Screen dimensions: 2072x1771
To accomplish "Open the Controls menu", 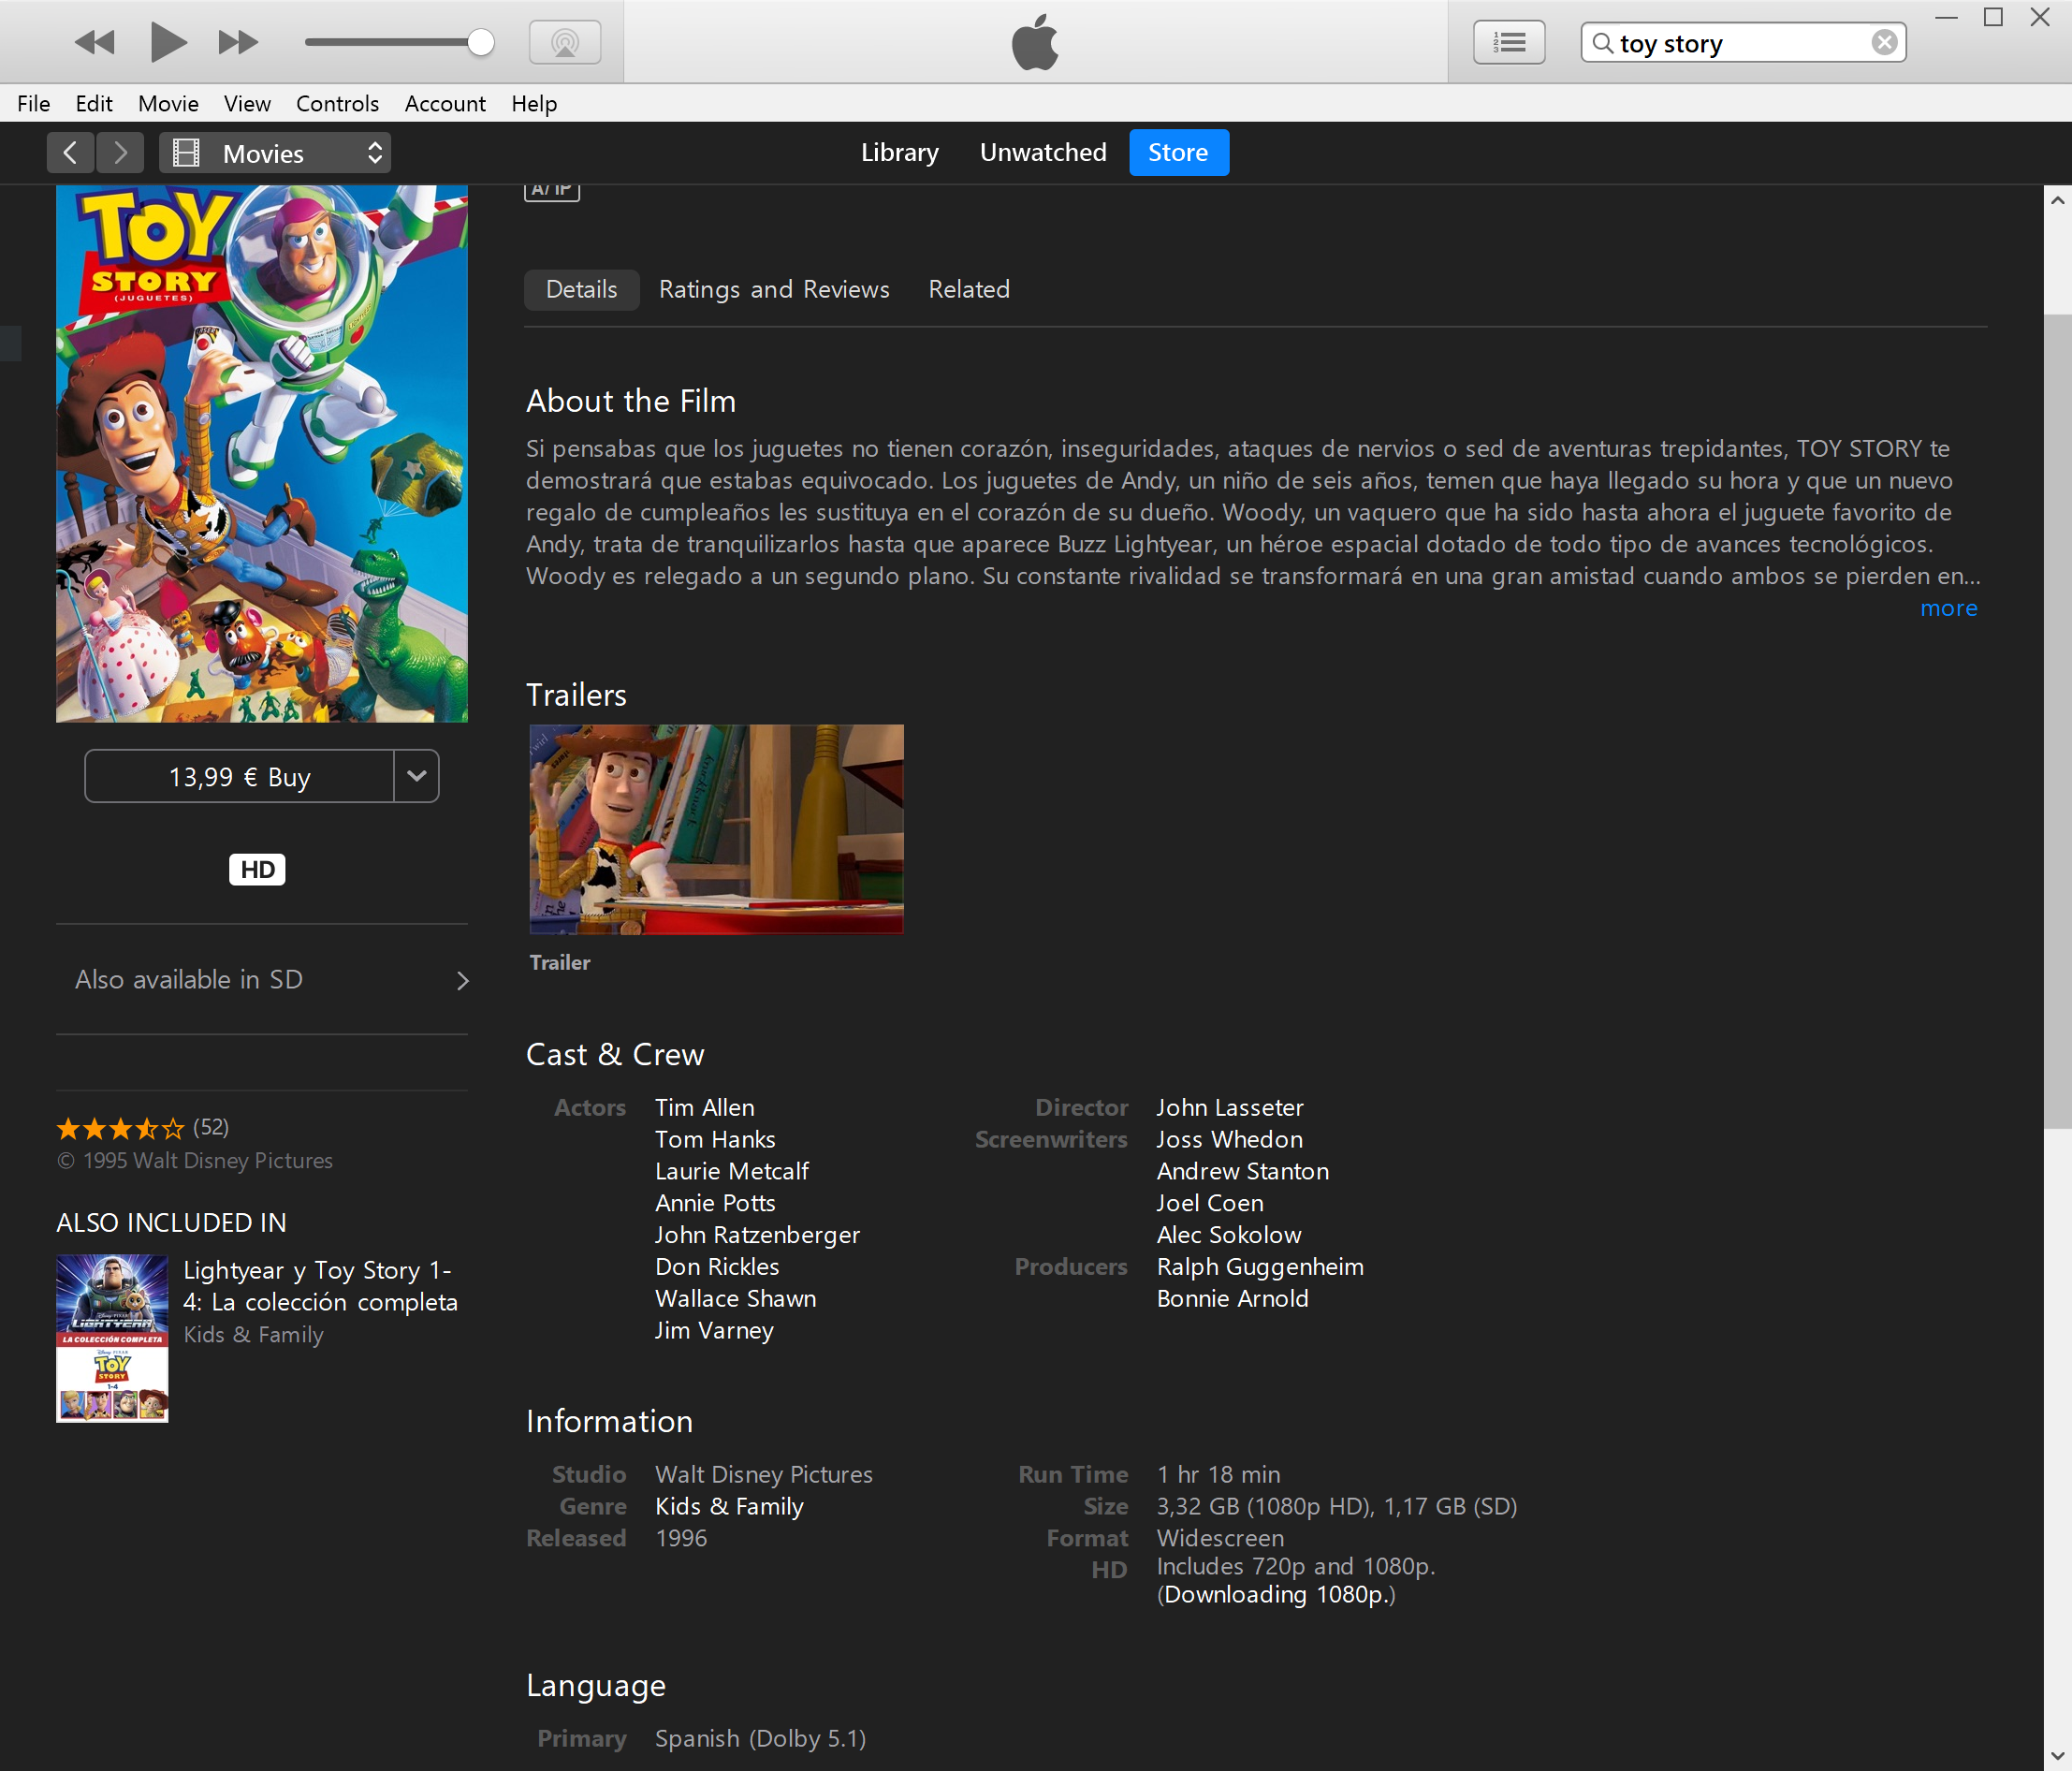I will pyautogui.click(x=337, y=103).
